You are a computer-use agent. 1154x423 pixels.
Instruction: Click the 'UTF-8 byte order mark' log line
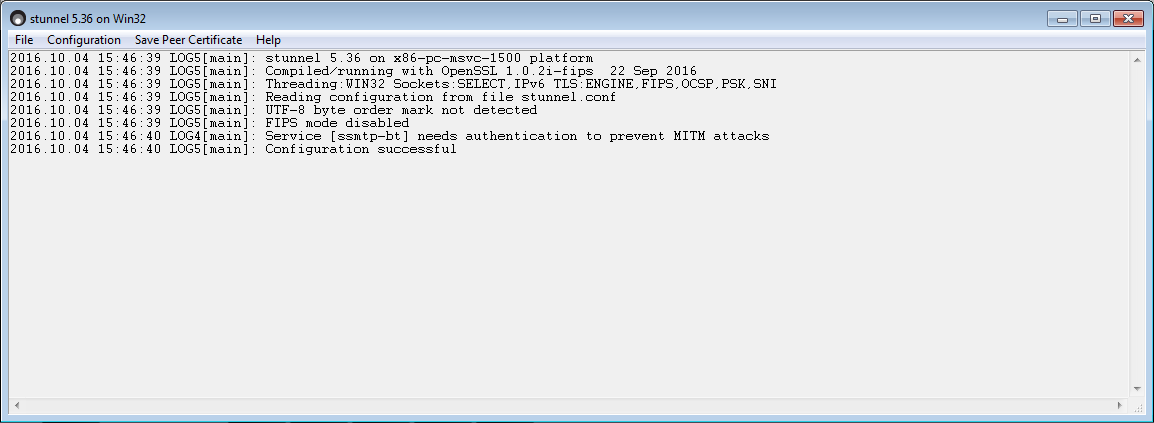[274, 110]
